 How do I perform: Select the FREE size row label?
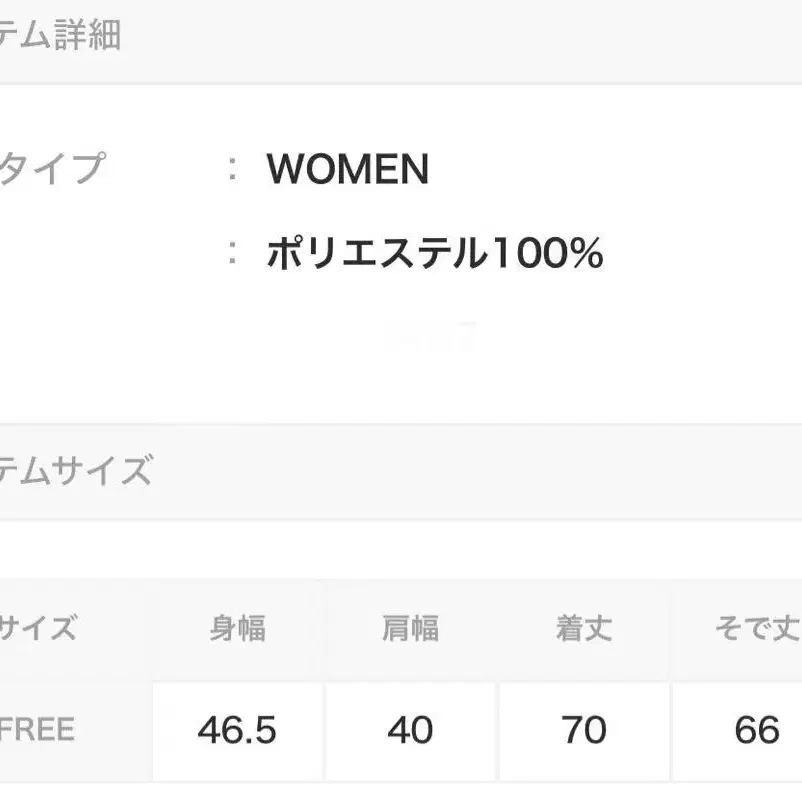pyautogui.click(x=38, y=729)
